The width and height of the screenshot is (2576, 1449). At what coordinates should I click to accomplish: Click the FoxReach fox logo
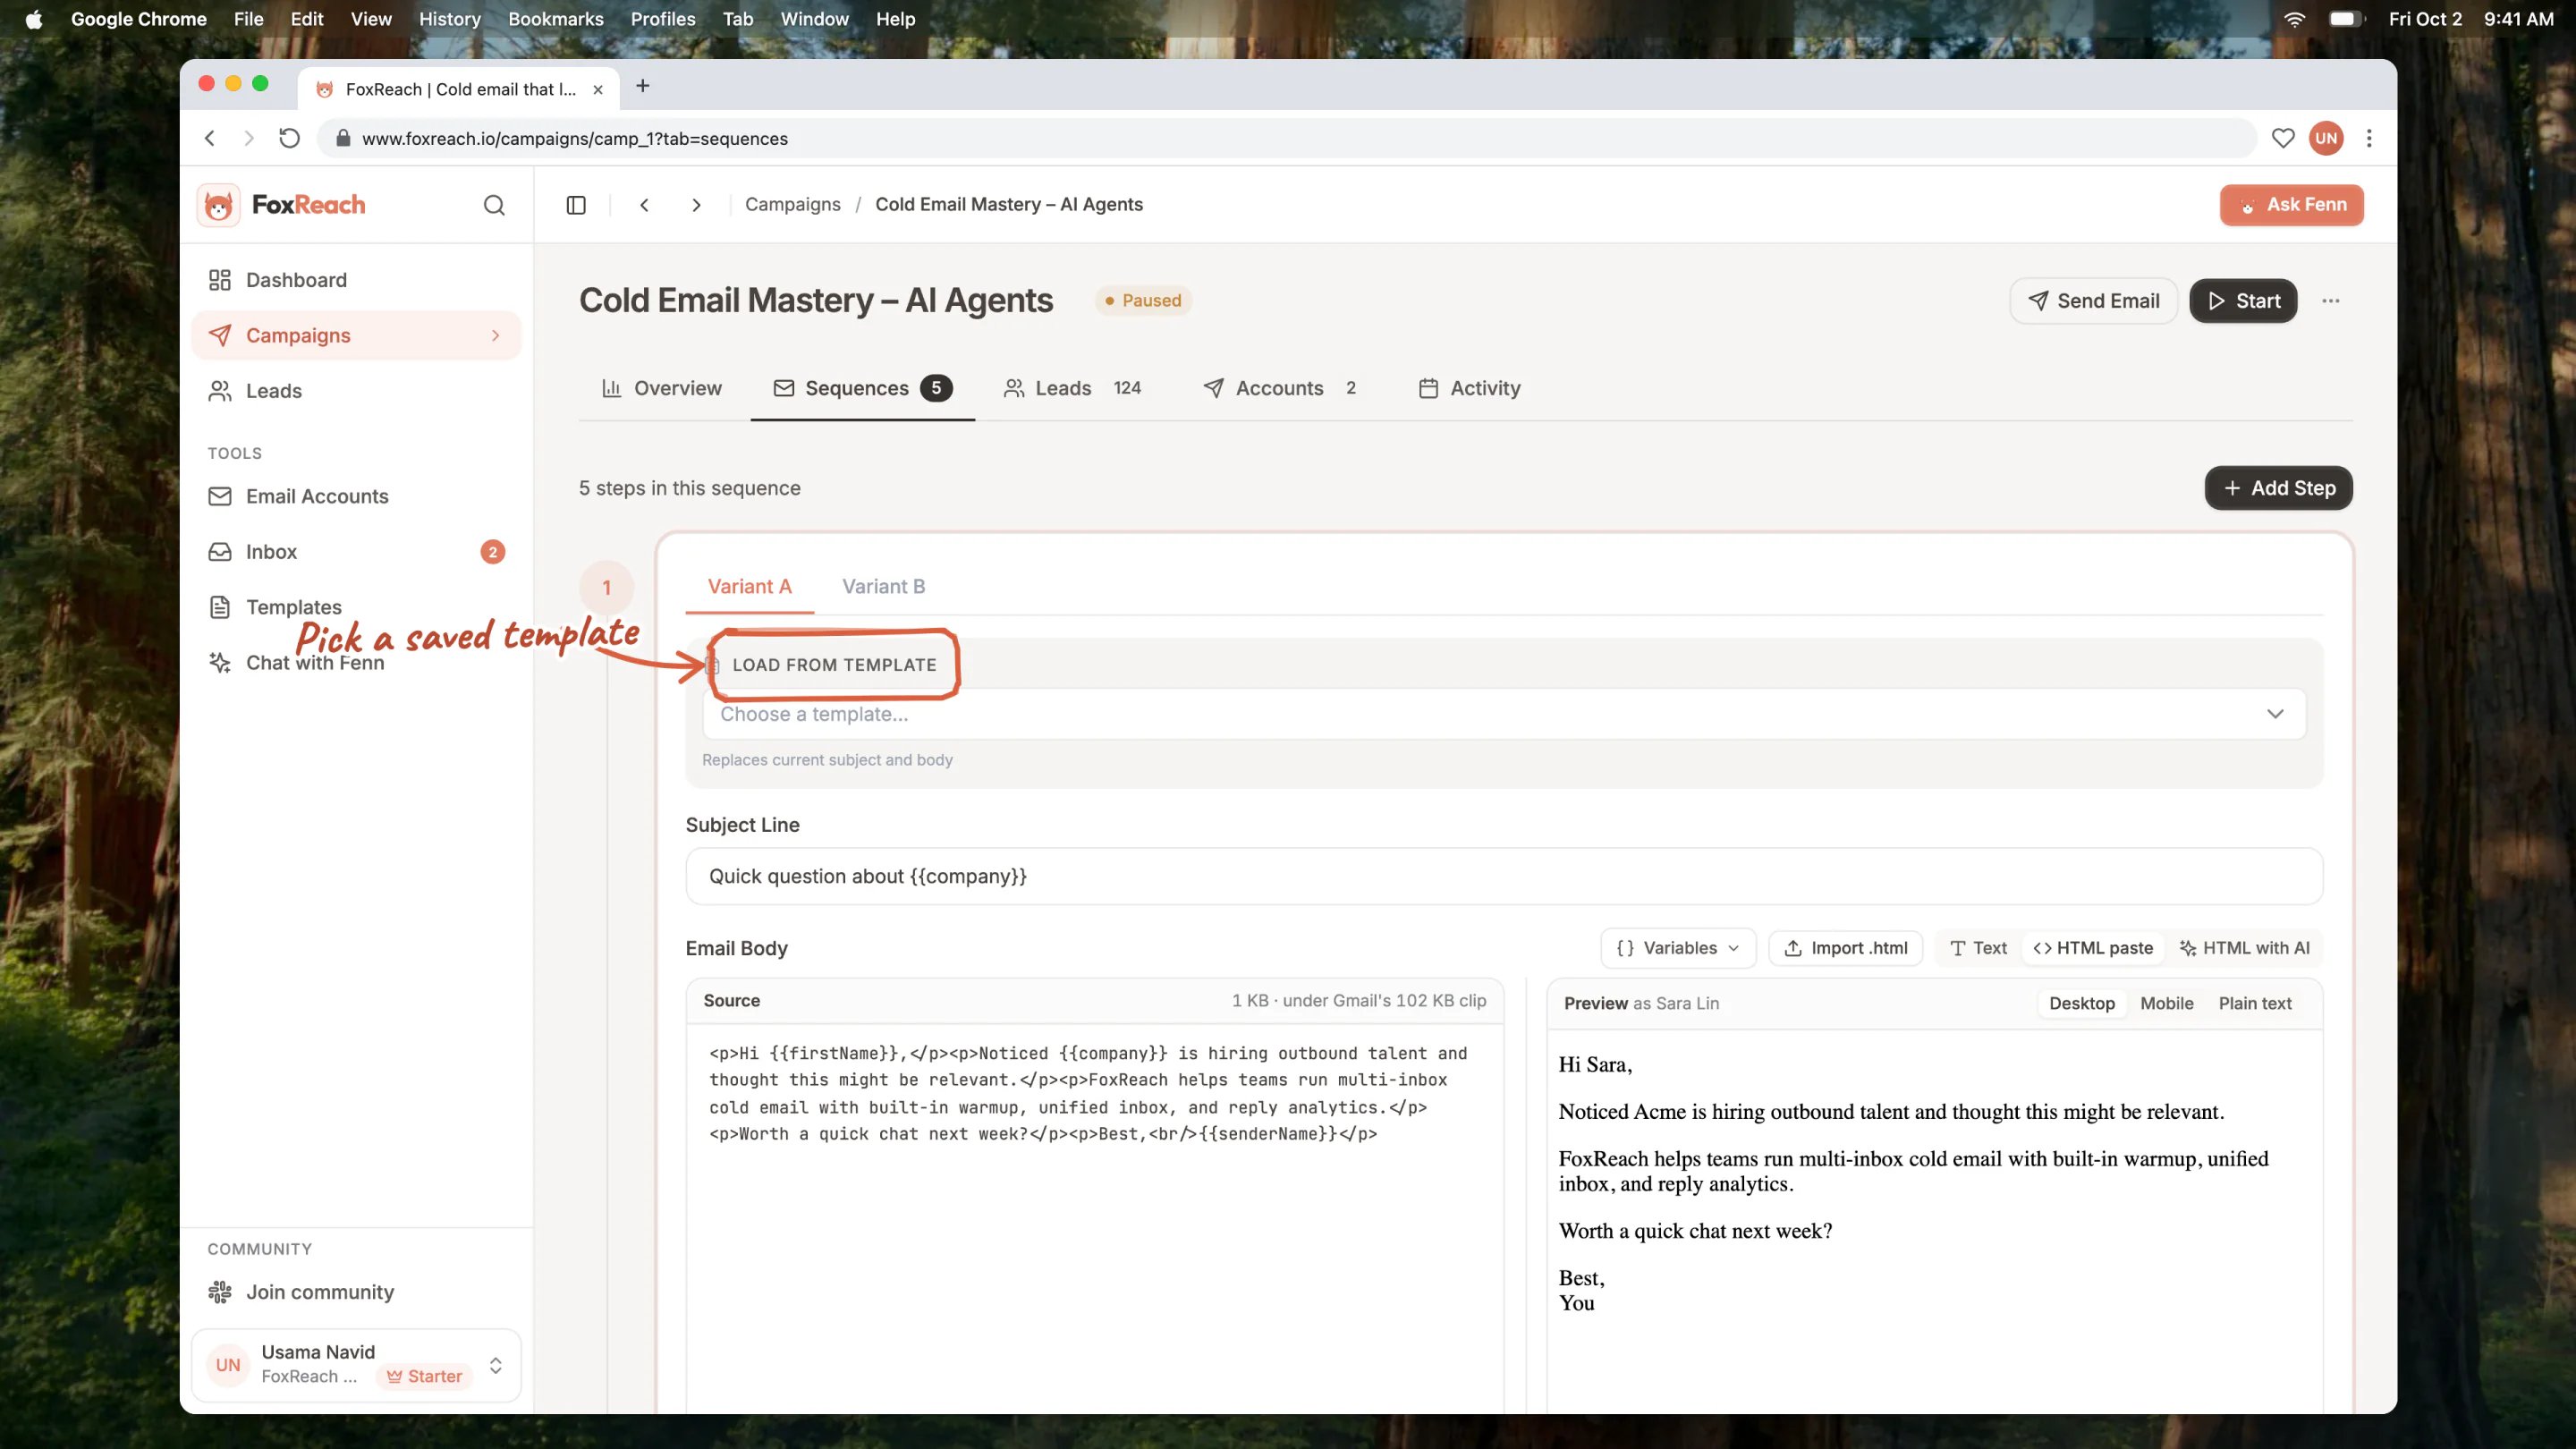218,205
